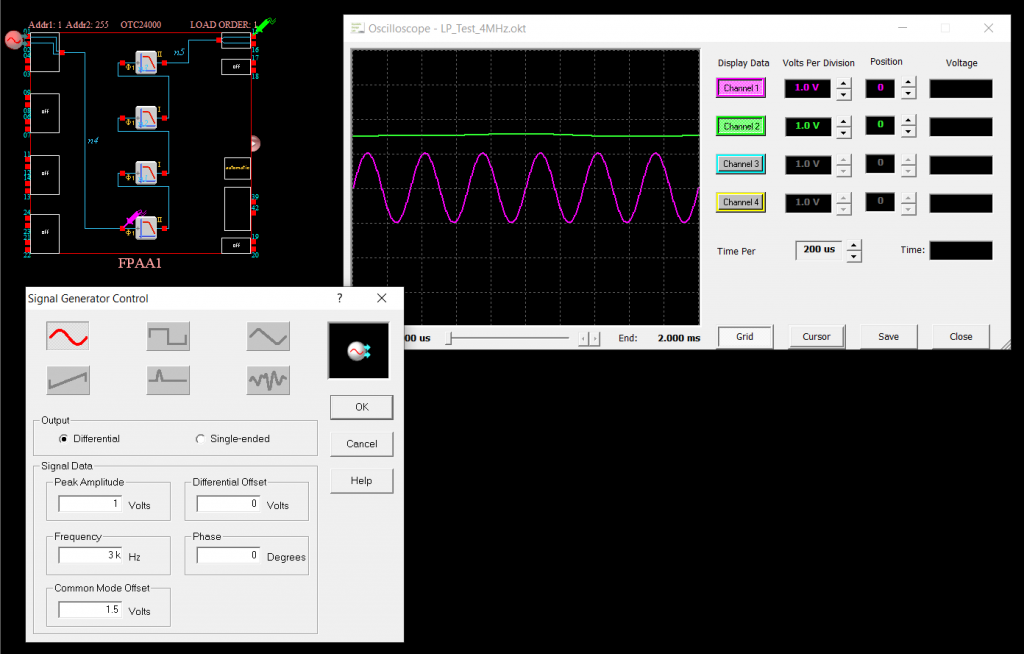This screenshot has width=1024, height=654.
Task: Pick the sawtooth ramp waveform
Action: point(68,380)
